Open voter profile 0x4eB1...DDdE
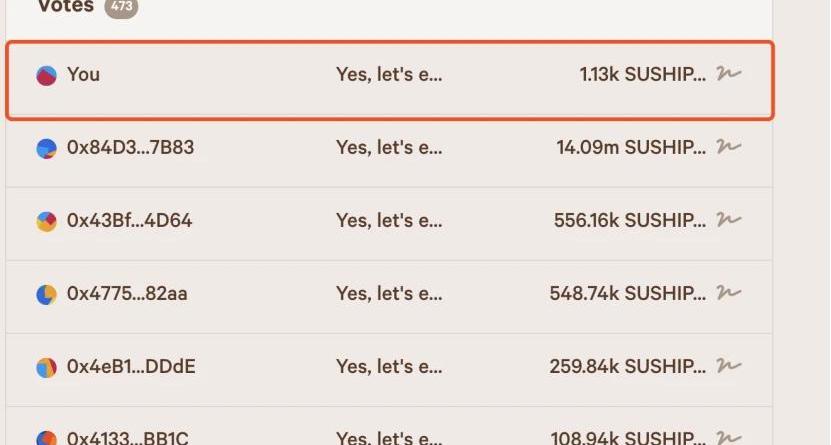The image size is (831, 445). point(131,367)
